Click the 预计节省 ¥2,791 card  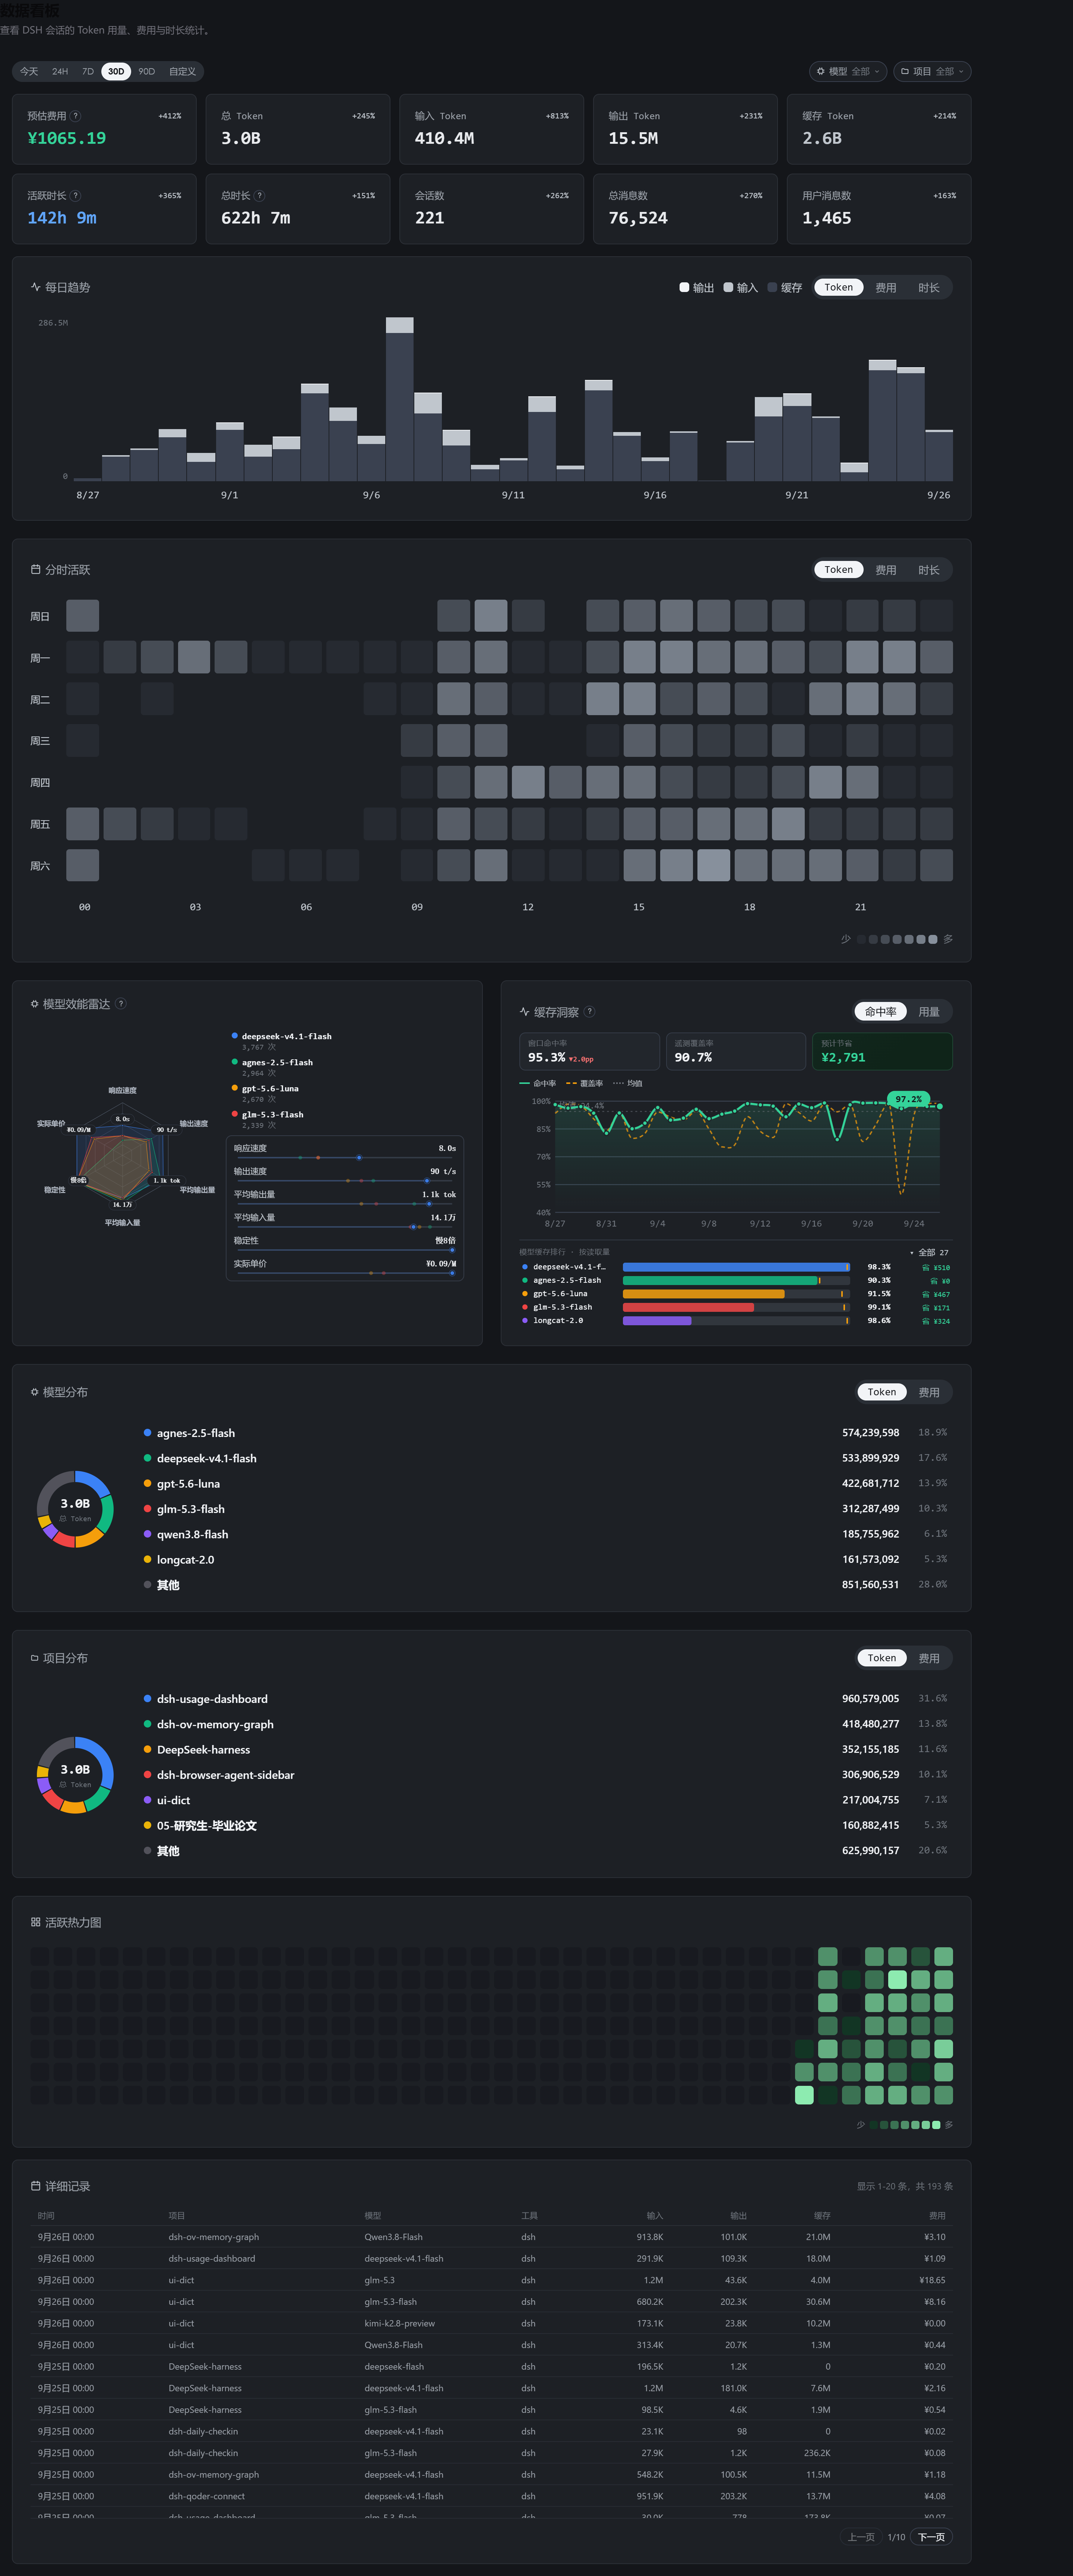click(882, 1052)
